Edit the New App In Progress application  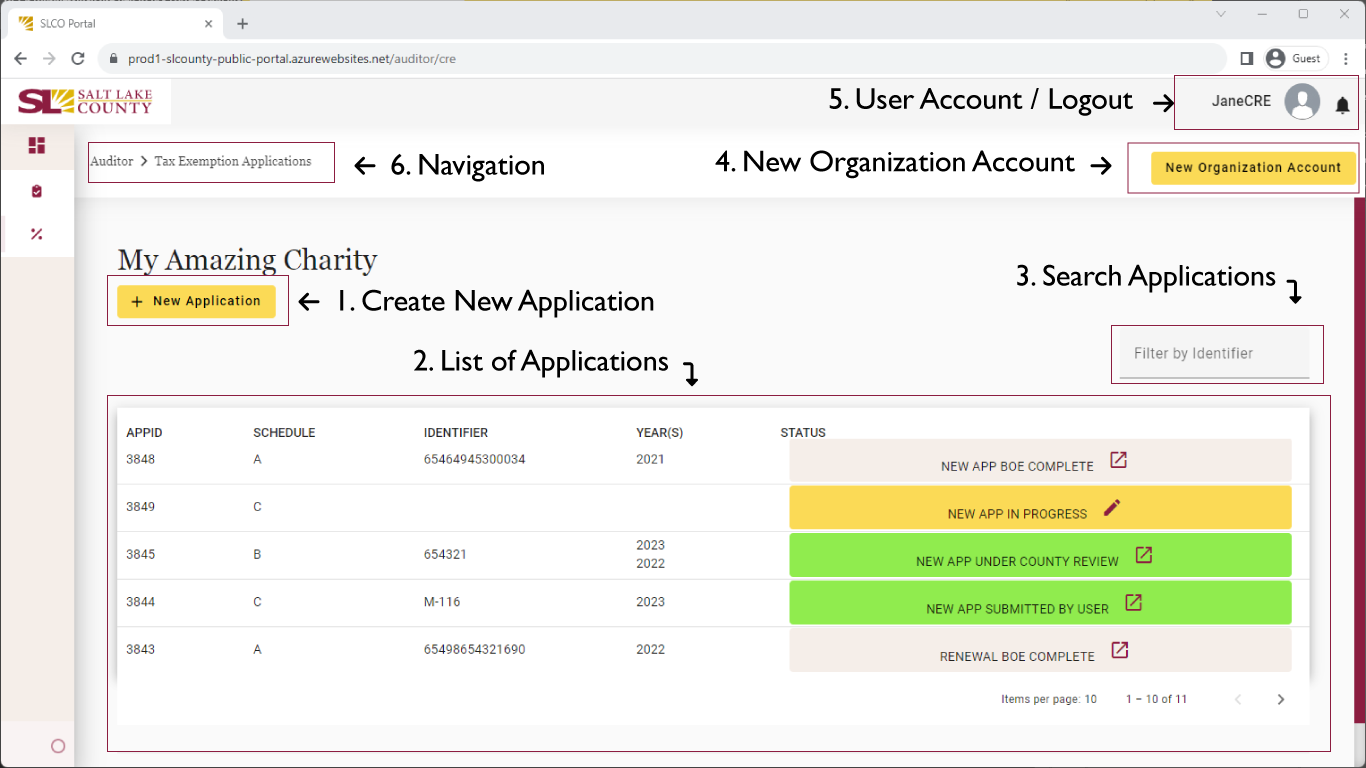tap(1112, 508)
